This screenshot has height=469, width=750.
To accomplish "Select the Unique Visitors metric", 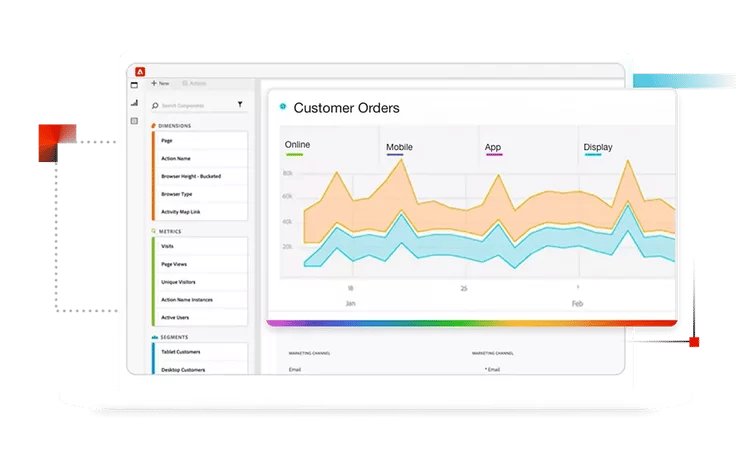I will point(200,282).
